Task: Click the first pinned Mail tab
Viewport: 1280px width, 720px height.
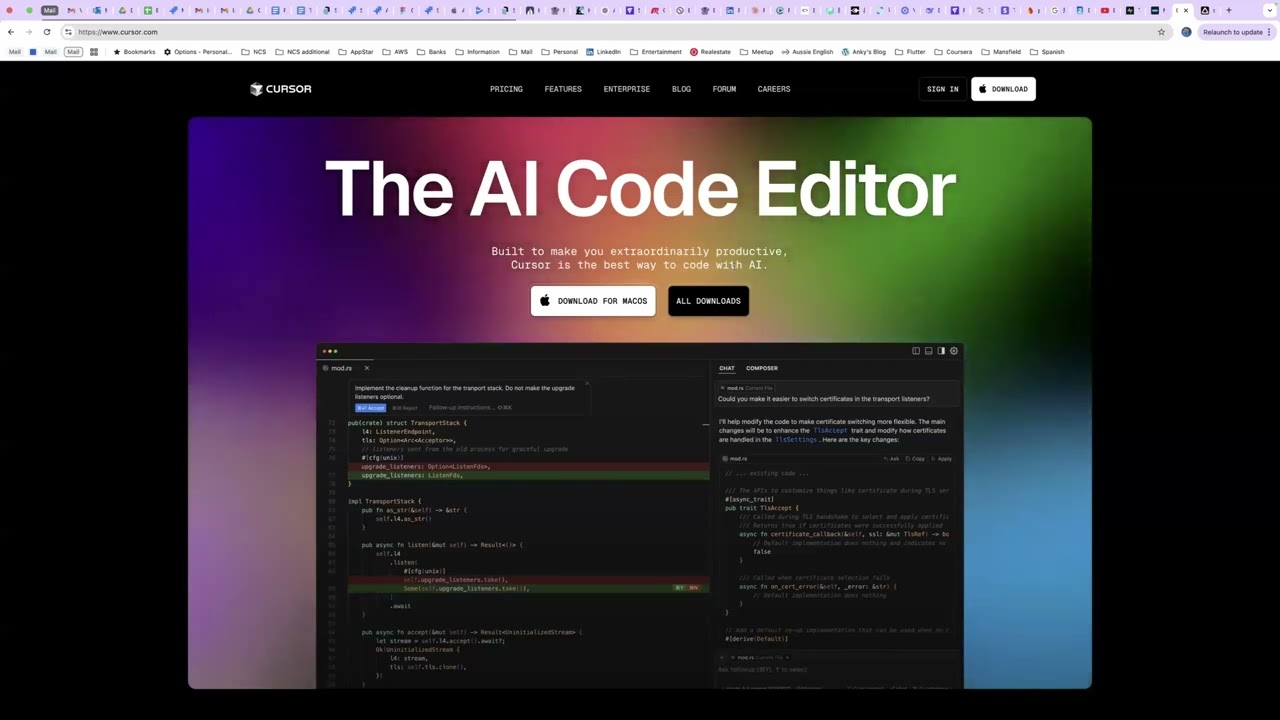Action: [x=49, y=10]
